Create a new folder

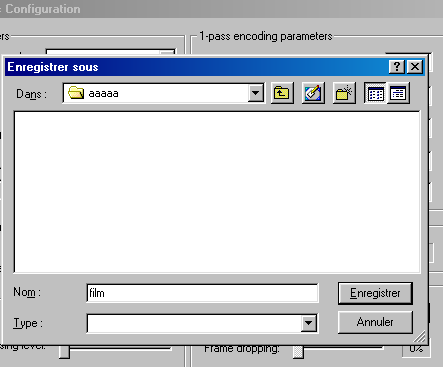(x=344, y=93)
